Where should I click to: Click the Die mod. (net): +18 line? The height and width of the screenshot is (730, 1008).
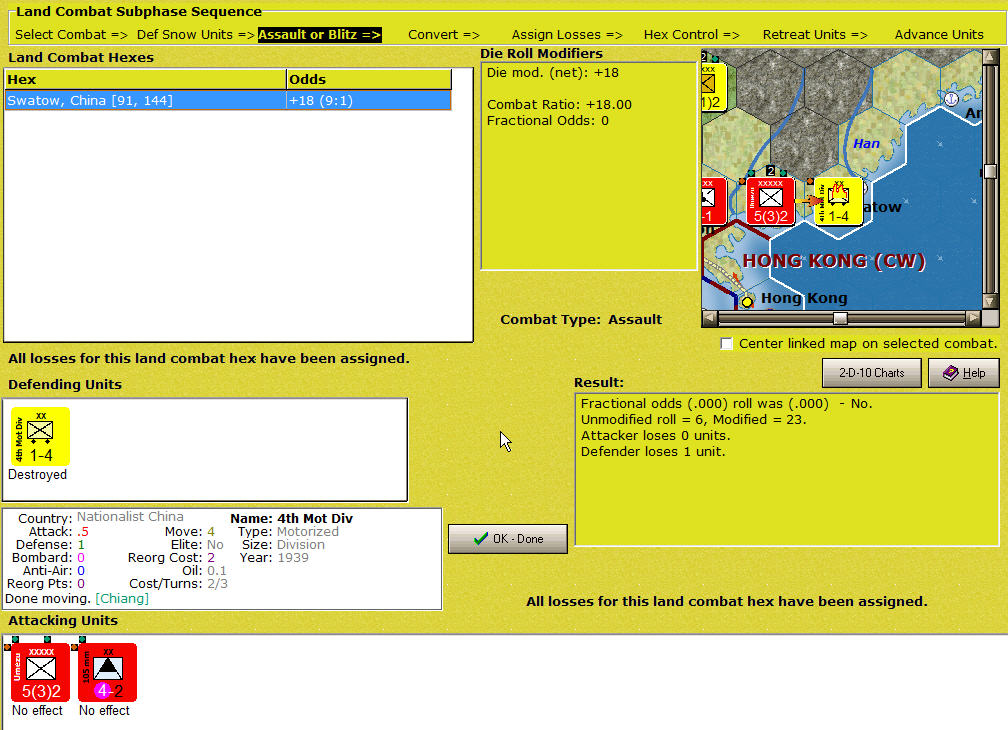coord(552,73)
